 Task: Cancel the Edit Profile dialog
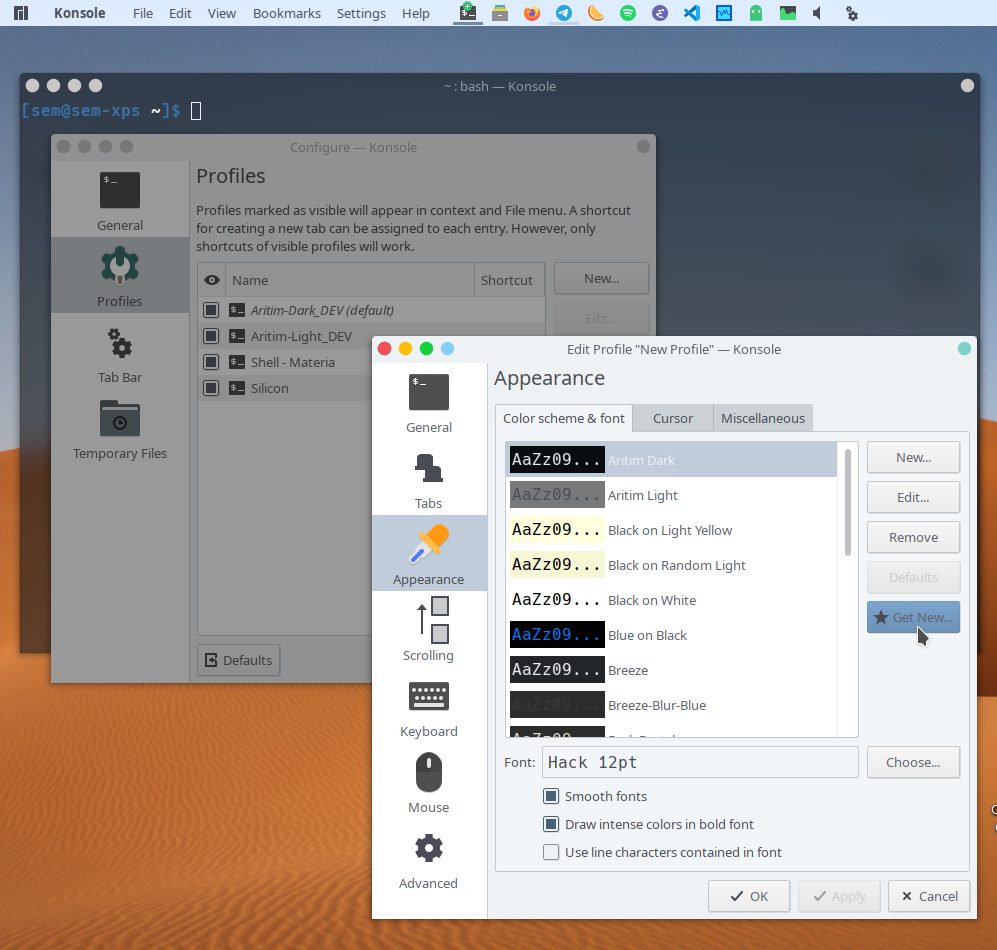[x=929, y=896]
